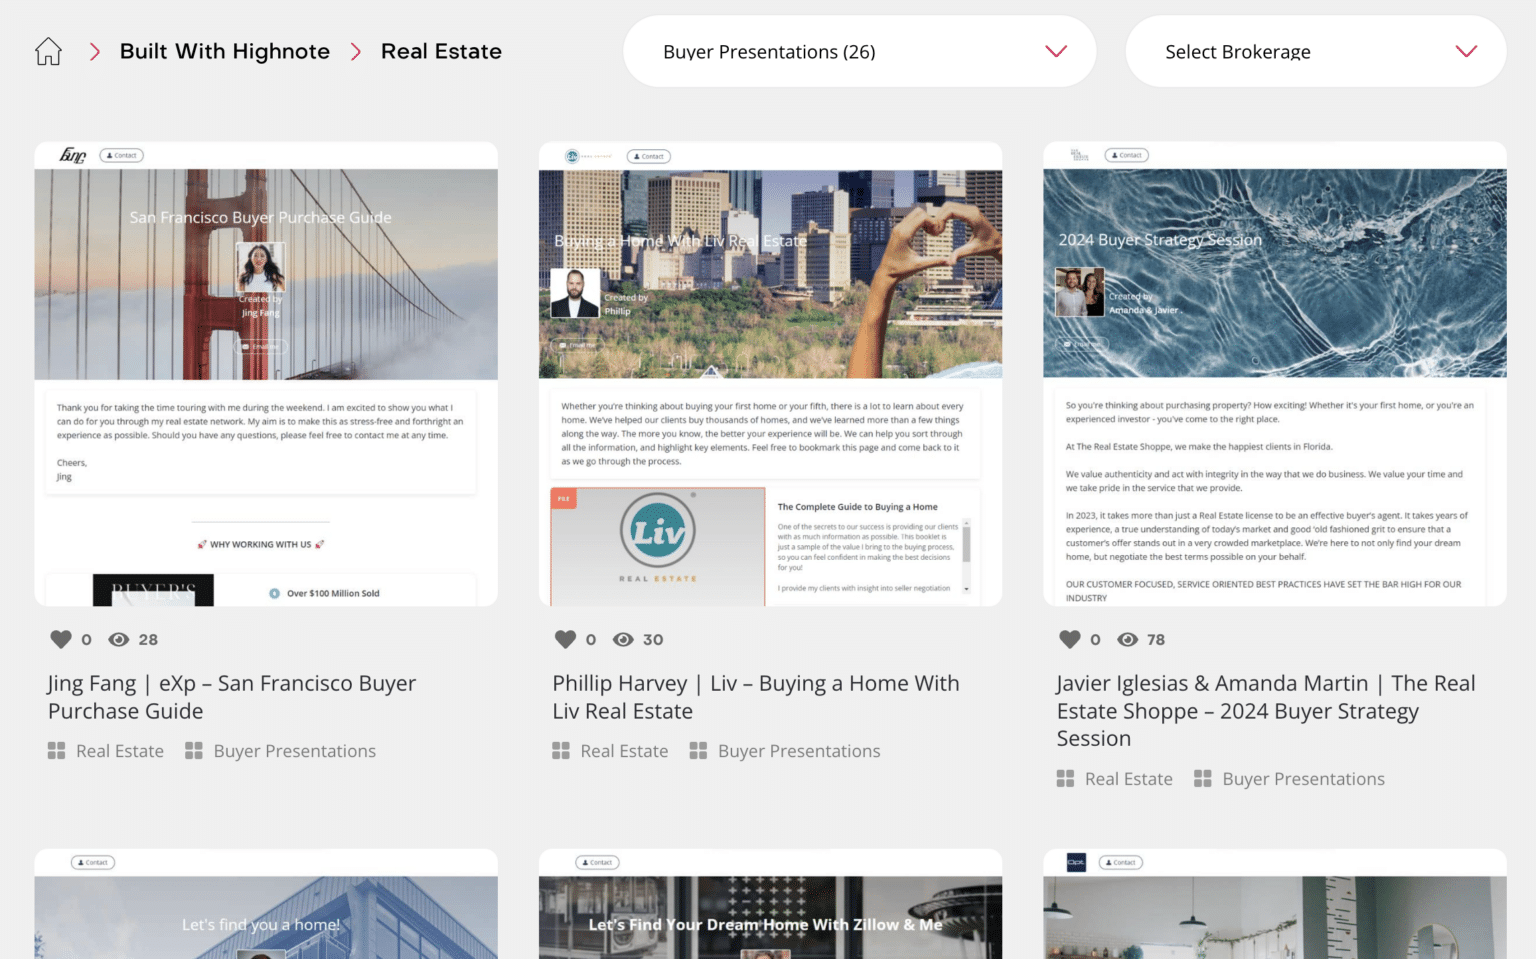Click the grid icon beside Real Estate on Jing Fang's card
The width and height of the screenshot is (1536, 959).
click(x=56, y=750)
